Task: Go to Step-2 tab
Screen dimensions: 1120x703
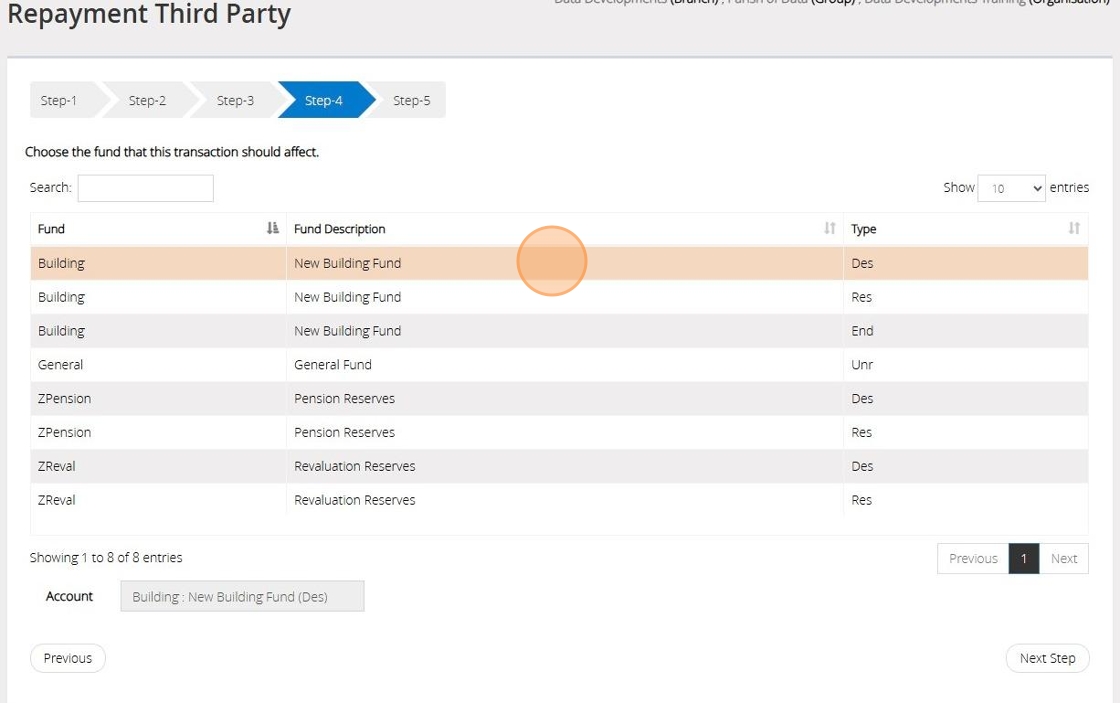Action: coord(147,100)
